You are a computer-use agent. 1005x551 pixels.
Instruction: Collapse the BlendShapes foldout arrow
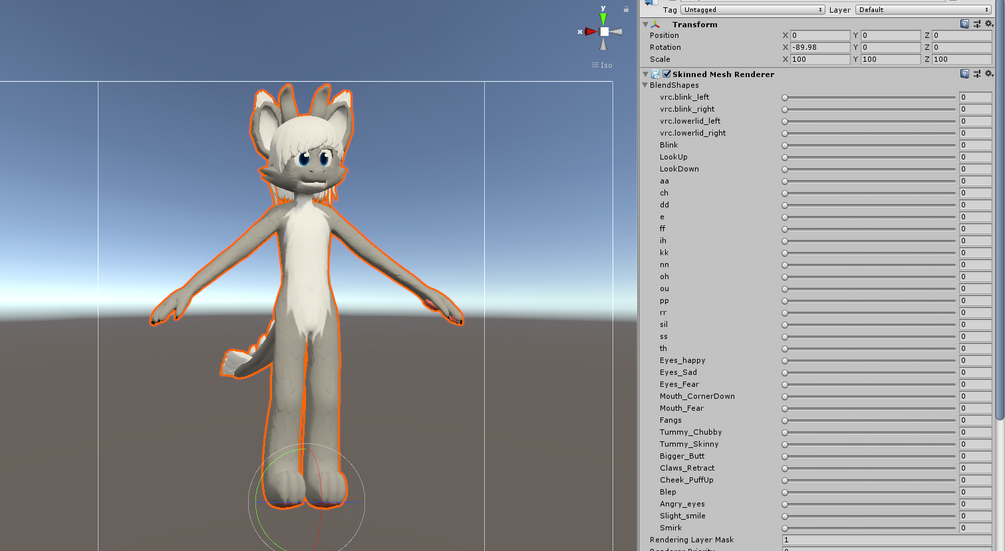tap(645, 85)
